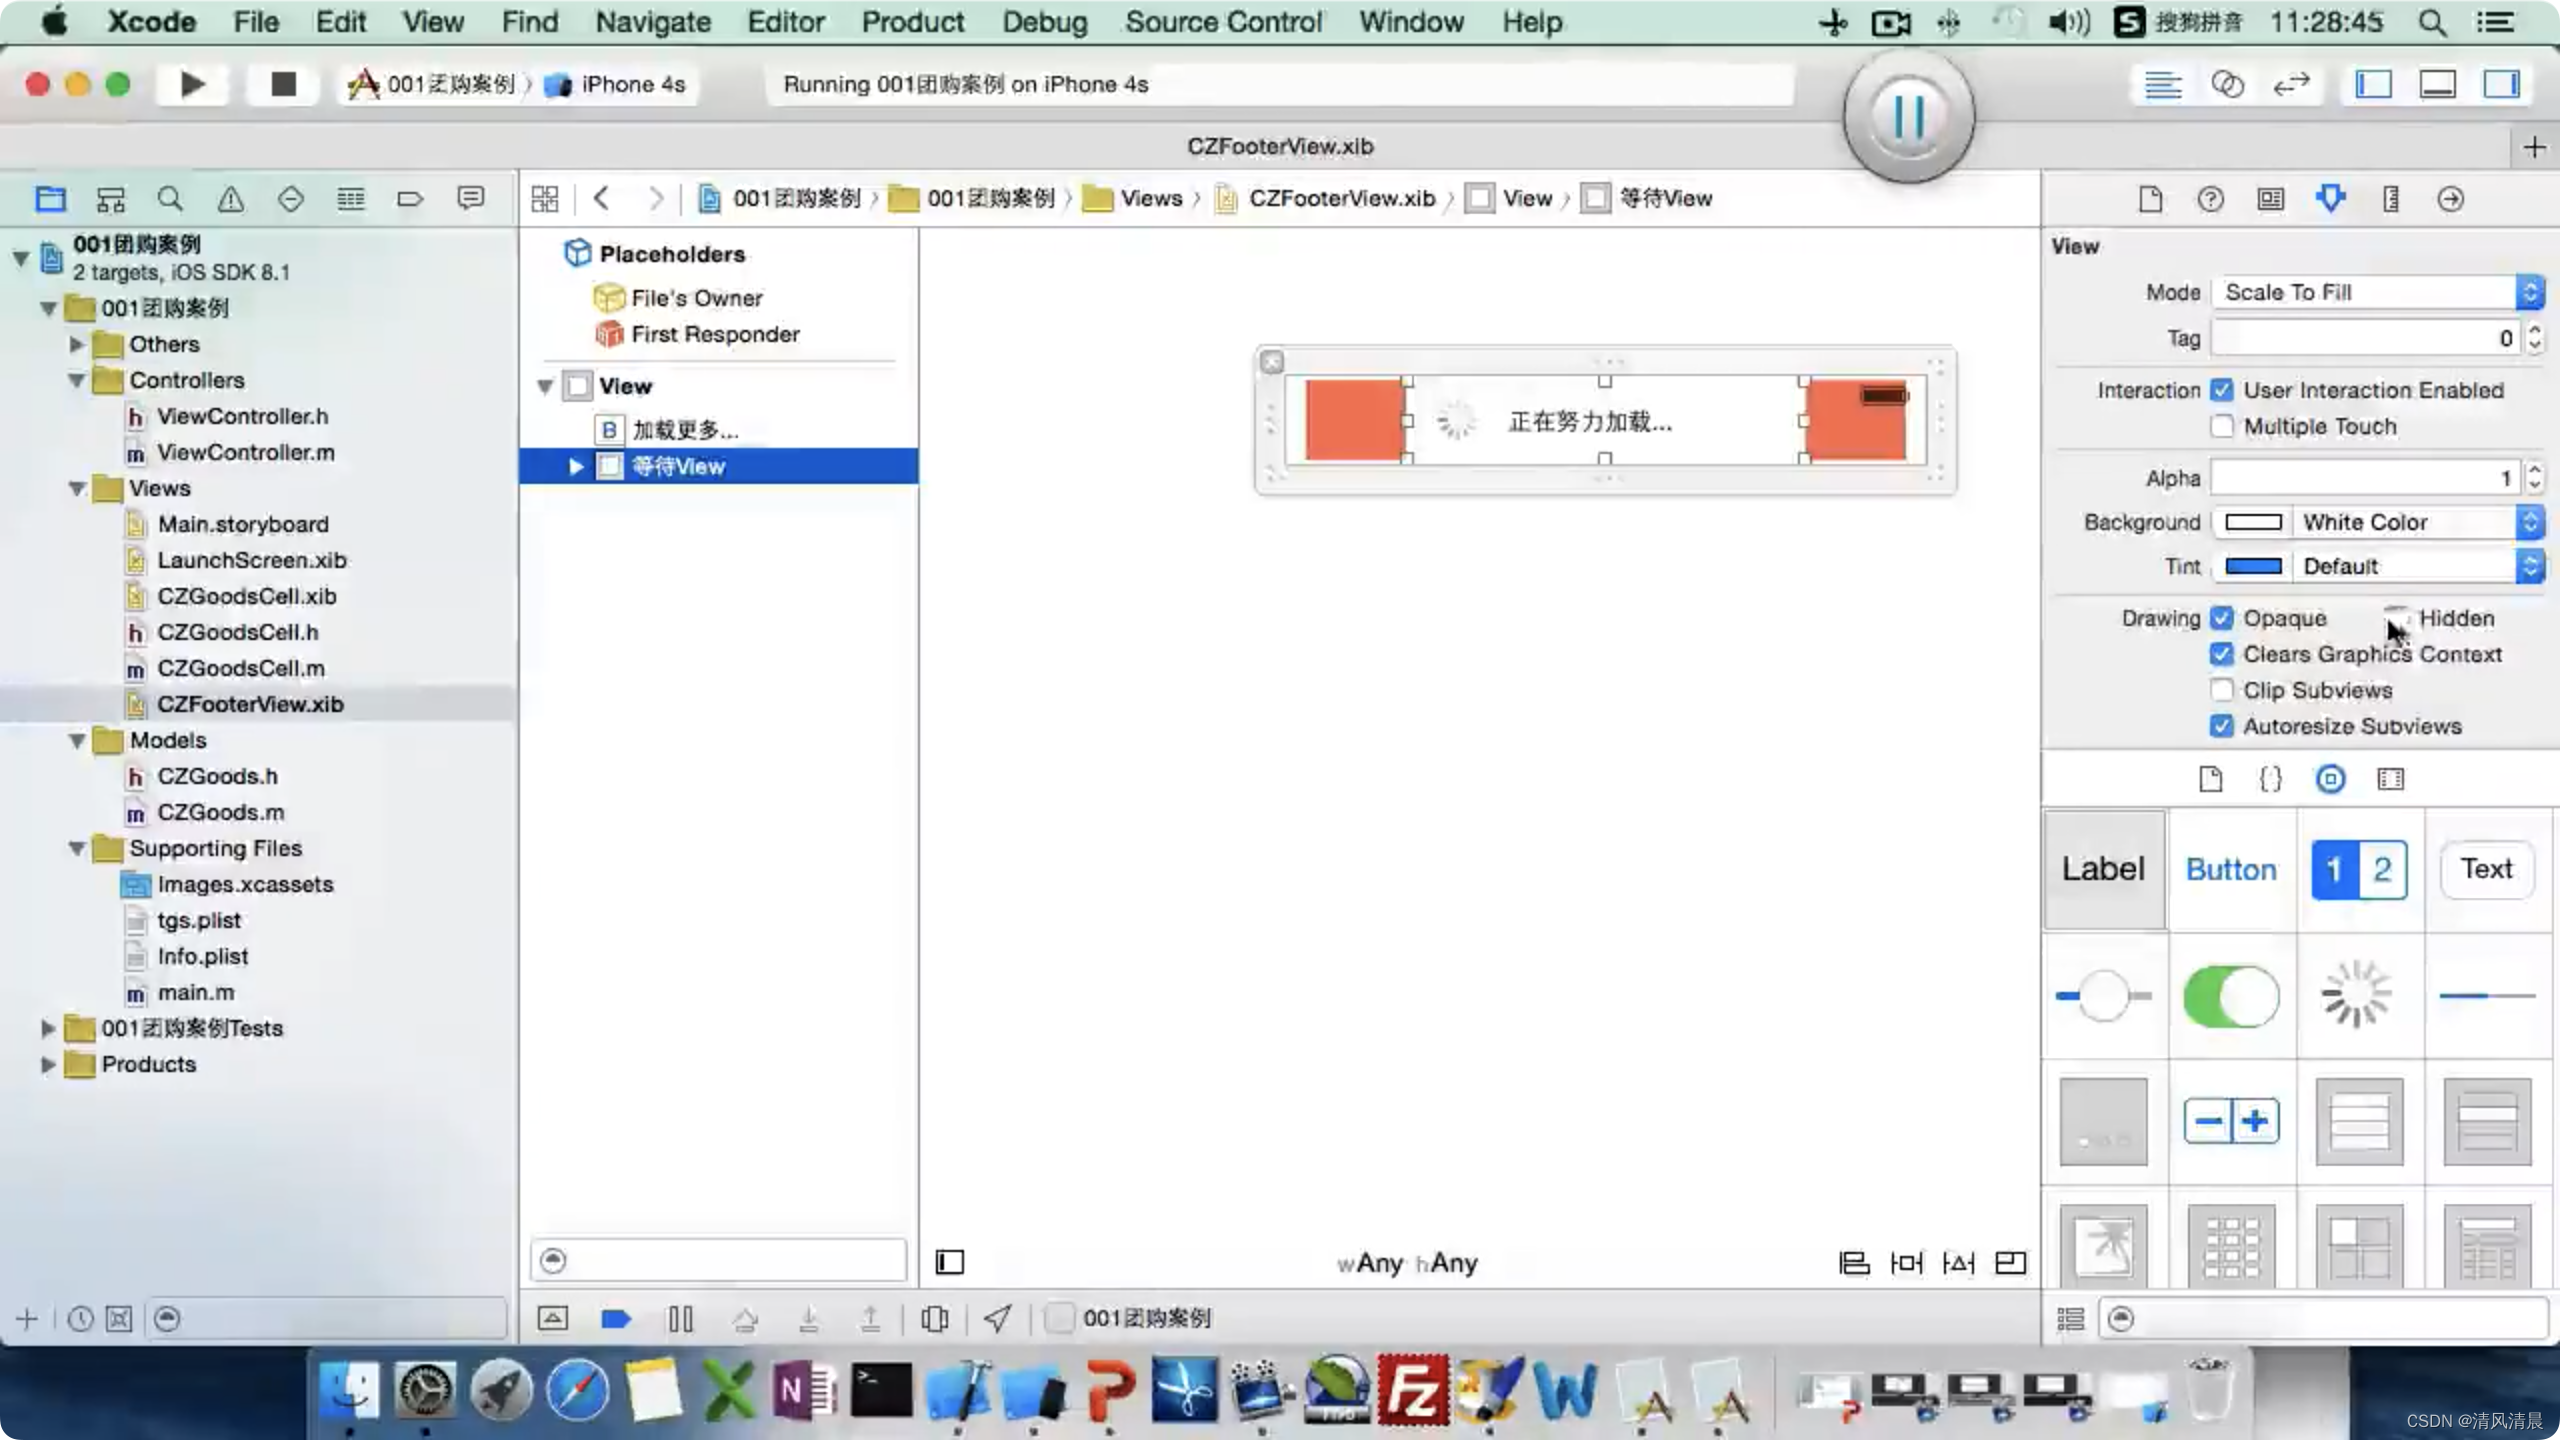2560x1440 pixels.
Task: Select the Attributes Inspector icon
Action: tap(2331, 199)
